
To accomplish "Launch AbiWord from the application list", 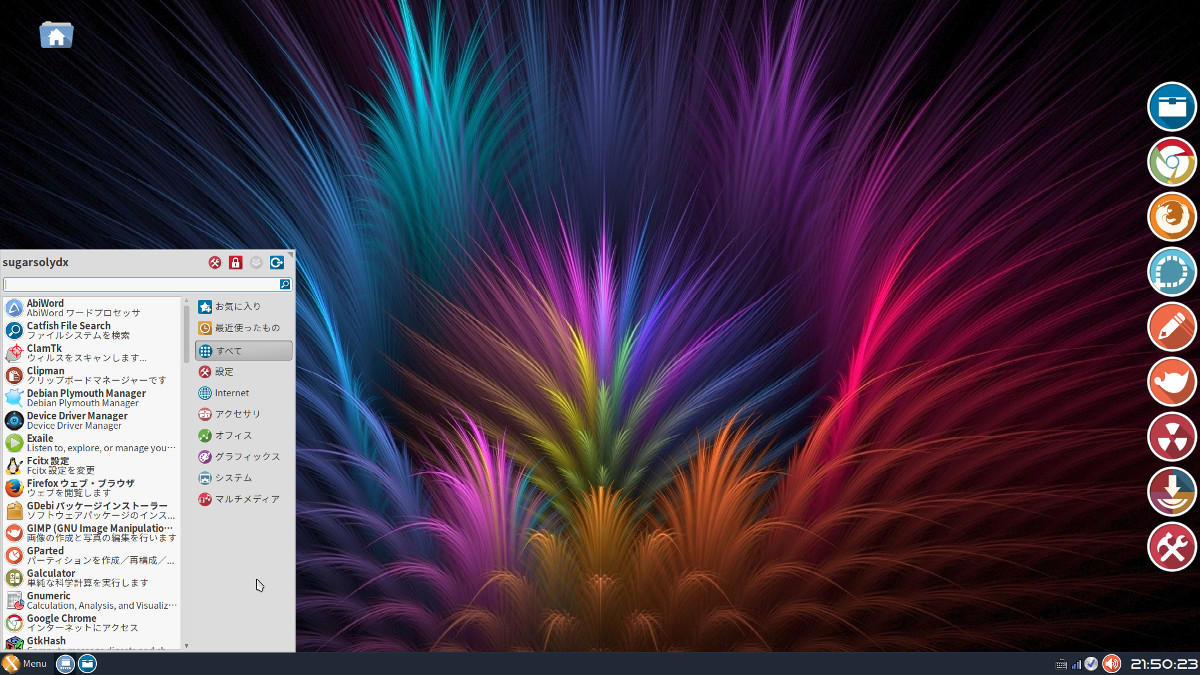I will [x=91, y=308].
